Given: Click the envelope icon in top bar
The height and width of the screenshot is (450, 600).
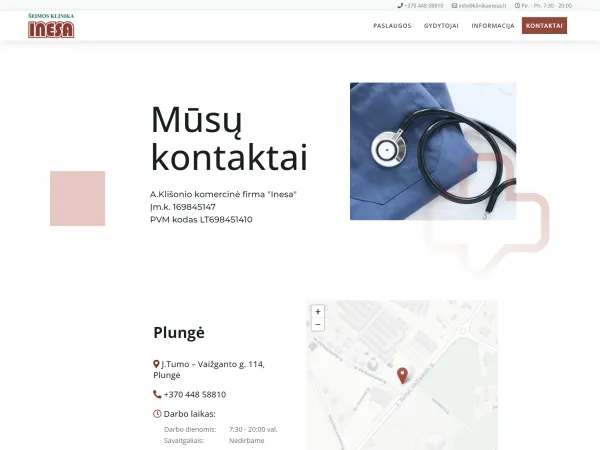Looking at the screenshot, I should [x=454, y=6].
